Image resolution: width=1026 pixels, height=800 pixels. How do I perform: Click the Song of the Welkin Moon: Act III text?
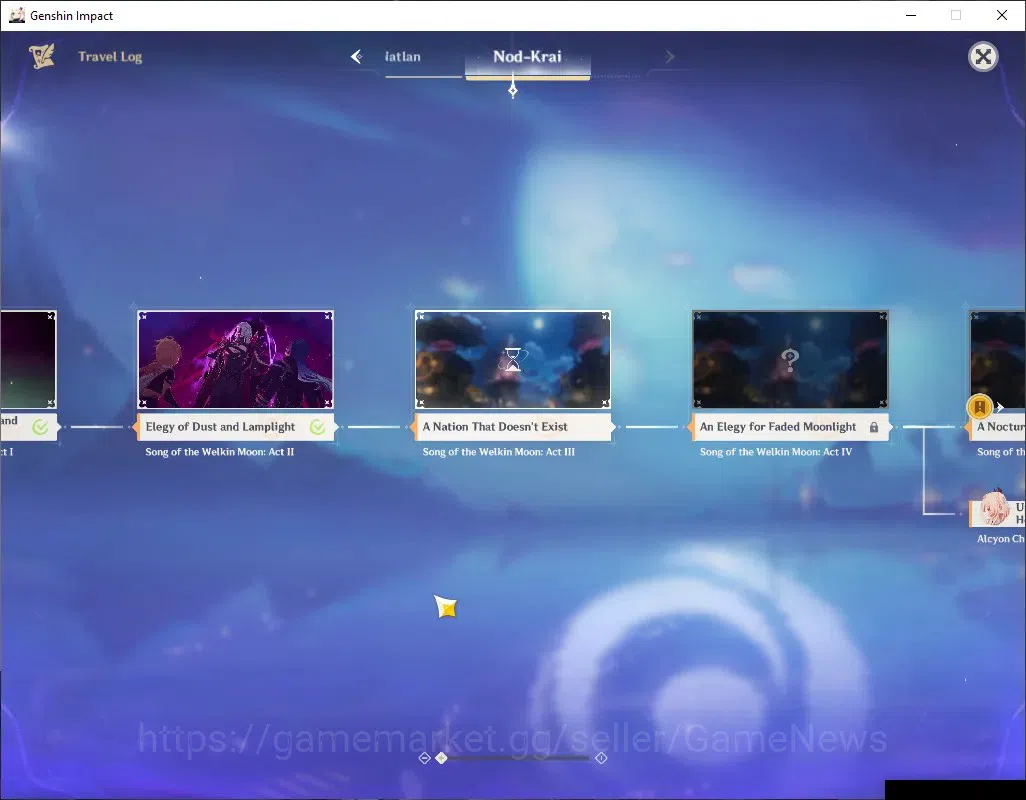(x=499, y=451)
